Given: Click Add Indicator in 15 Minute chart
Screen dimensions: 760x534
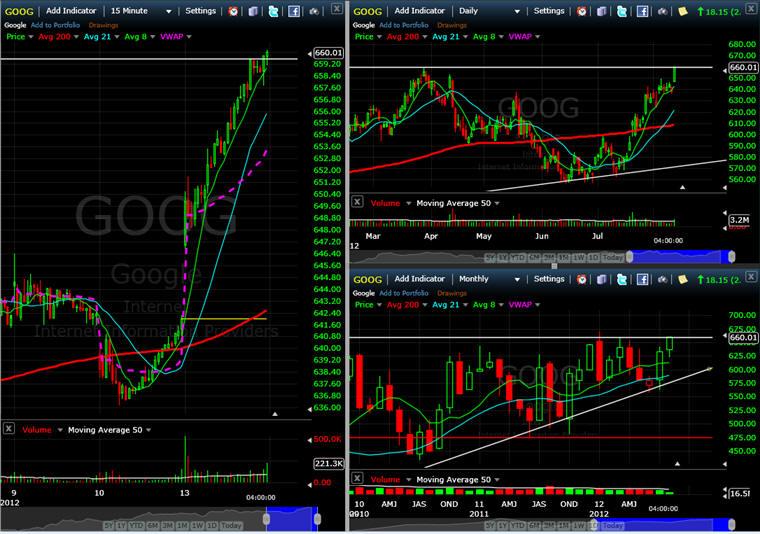Looking at the screenshot, I should tap(71, 11).
